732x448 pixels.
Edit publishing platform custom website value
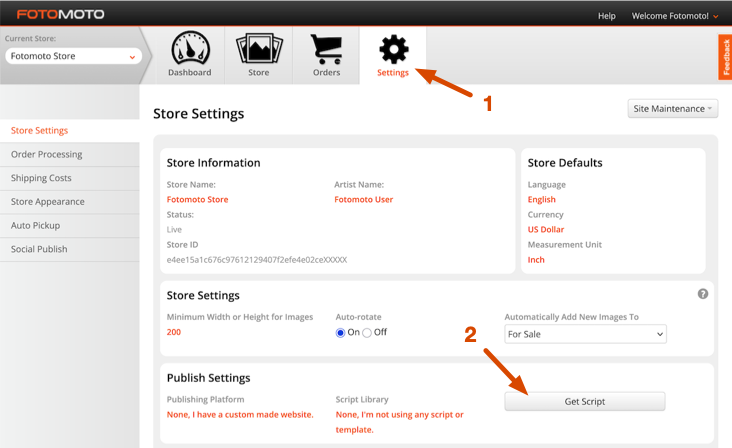(240, 414)
